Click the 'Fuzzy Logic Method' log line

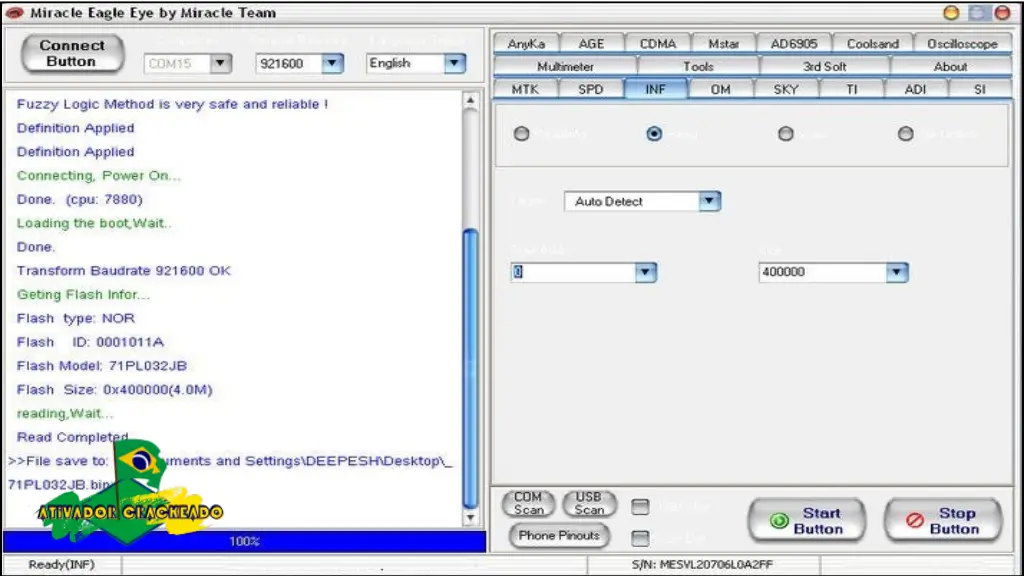[x=172, y=104]
